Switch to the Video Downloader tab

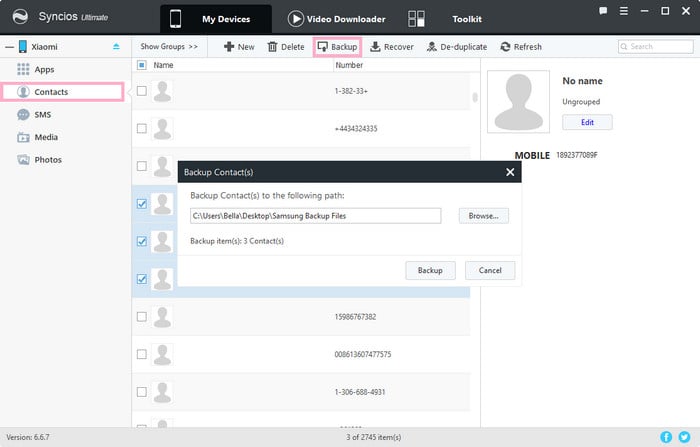pyautogui.click(x=337, y=19)
